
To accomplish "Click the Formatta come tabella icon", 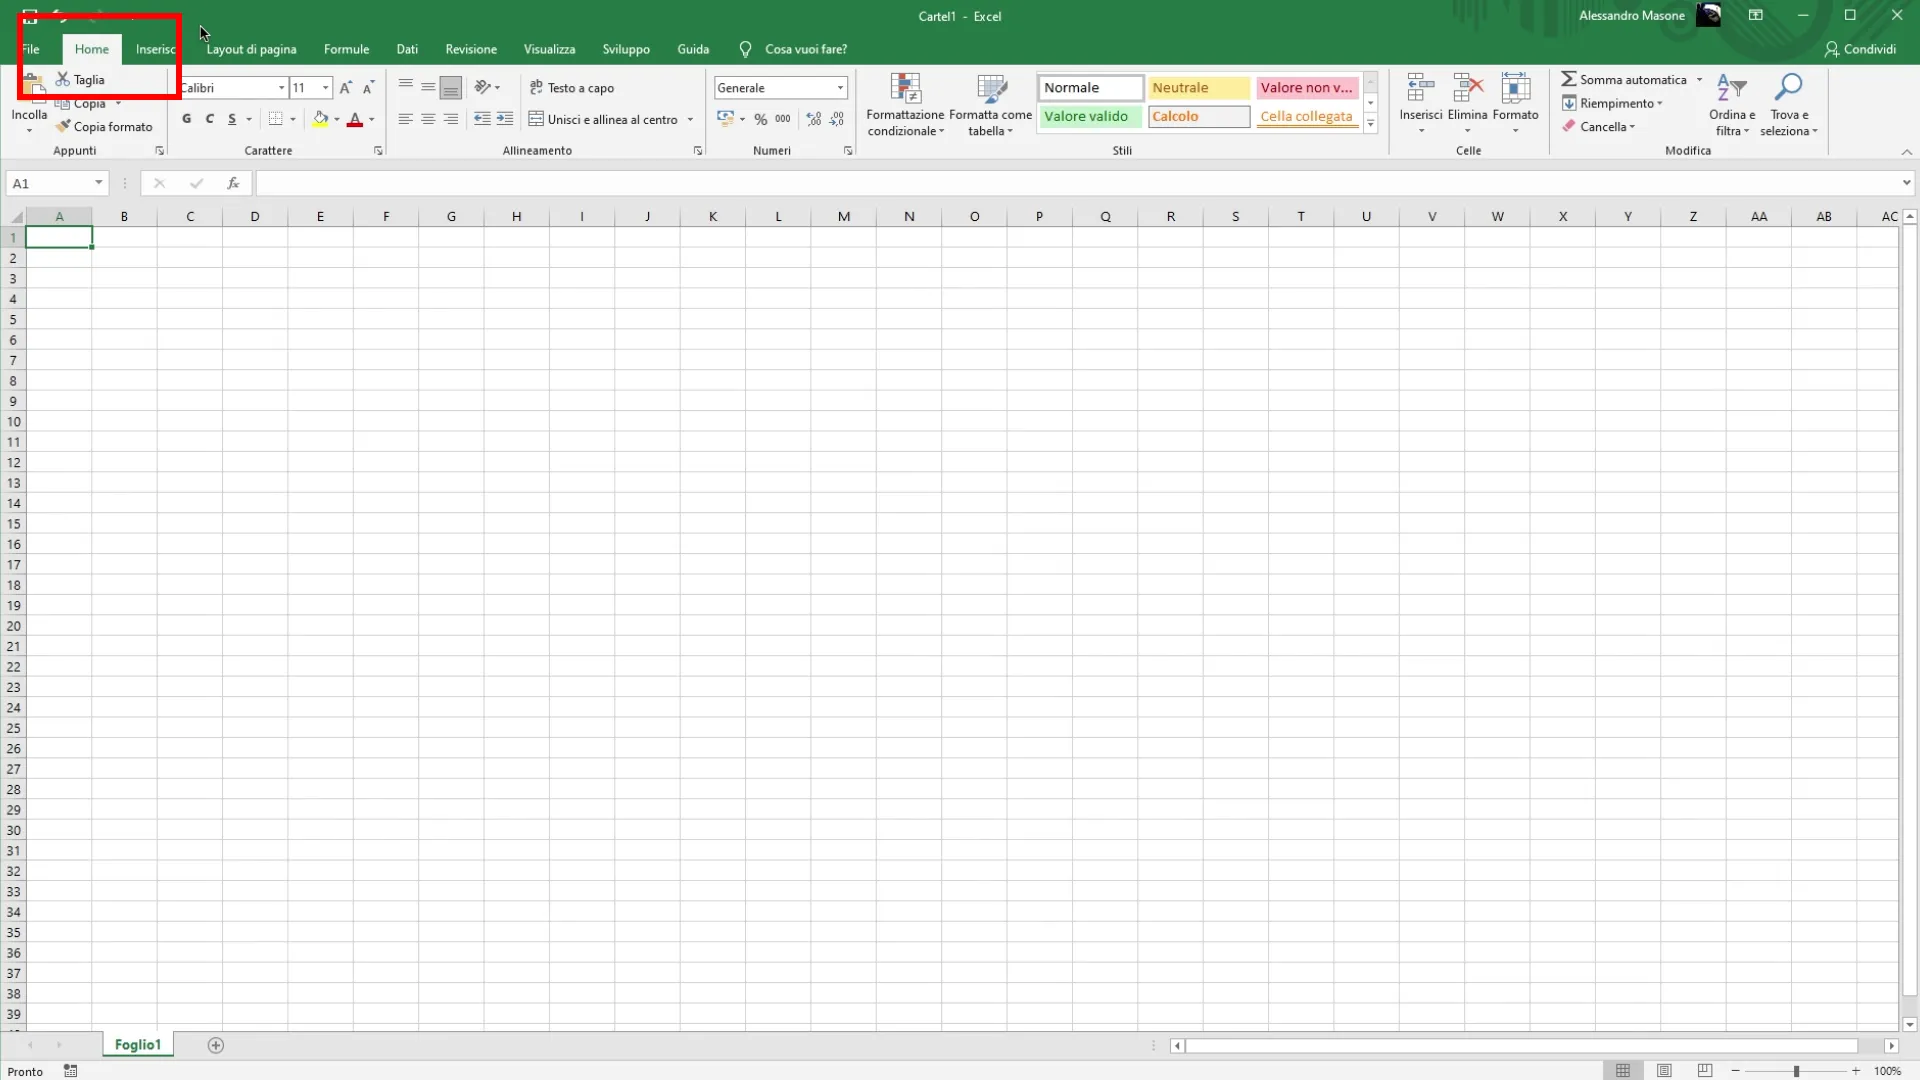I will click(990, 89).
